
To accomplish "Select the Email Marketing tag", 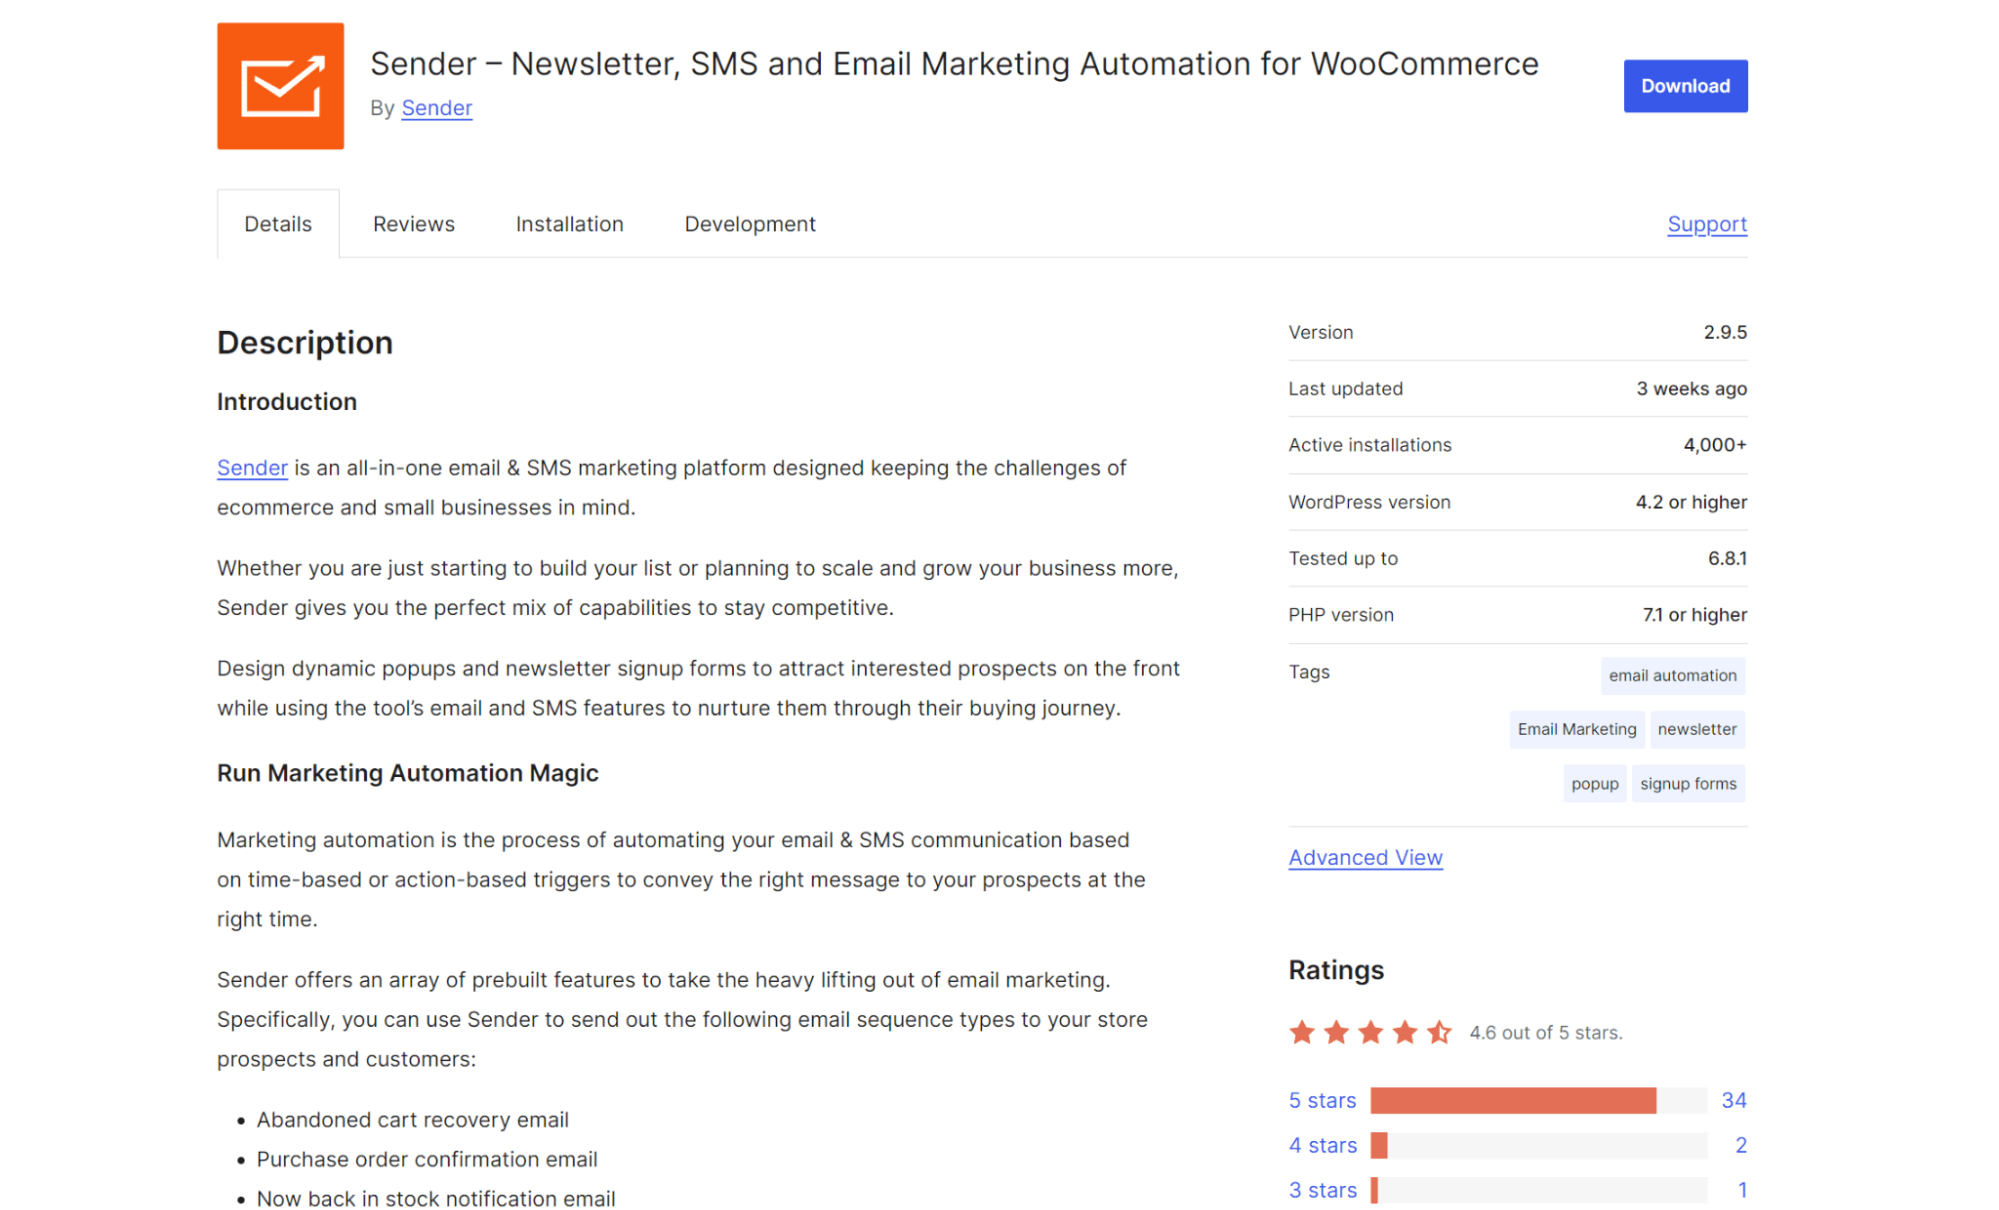I will (1576, 729).
